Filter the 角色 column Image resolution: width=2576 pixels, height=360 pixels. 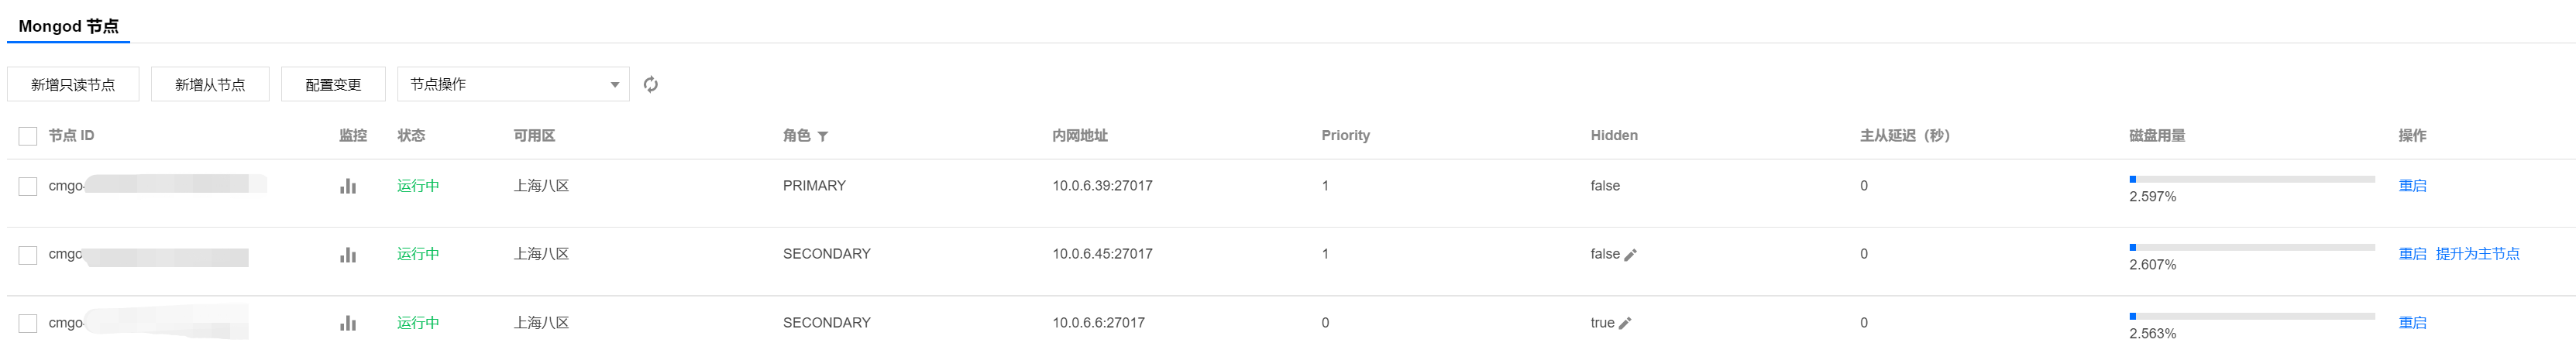click(x=822, y=136)
